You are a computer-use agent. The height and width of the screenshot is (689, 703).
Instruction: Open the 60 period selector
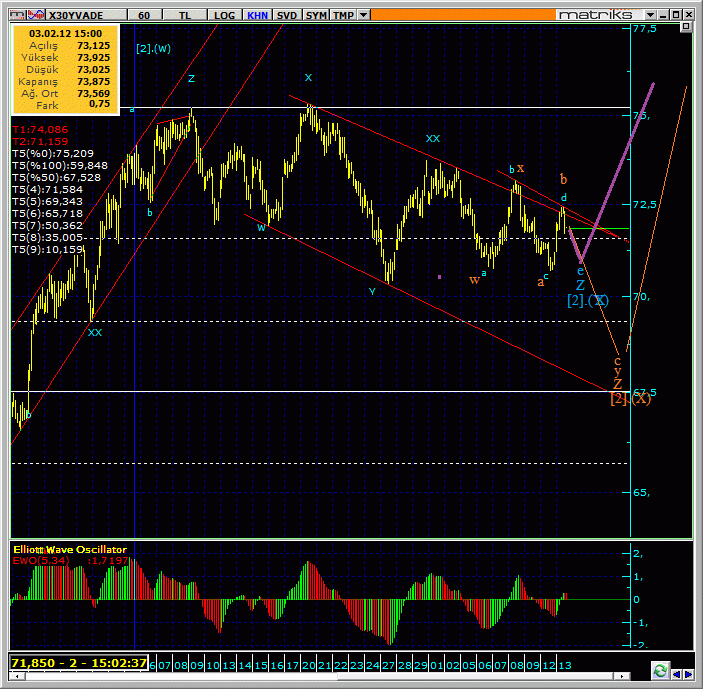click(x=145, y=16)
